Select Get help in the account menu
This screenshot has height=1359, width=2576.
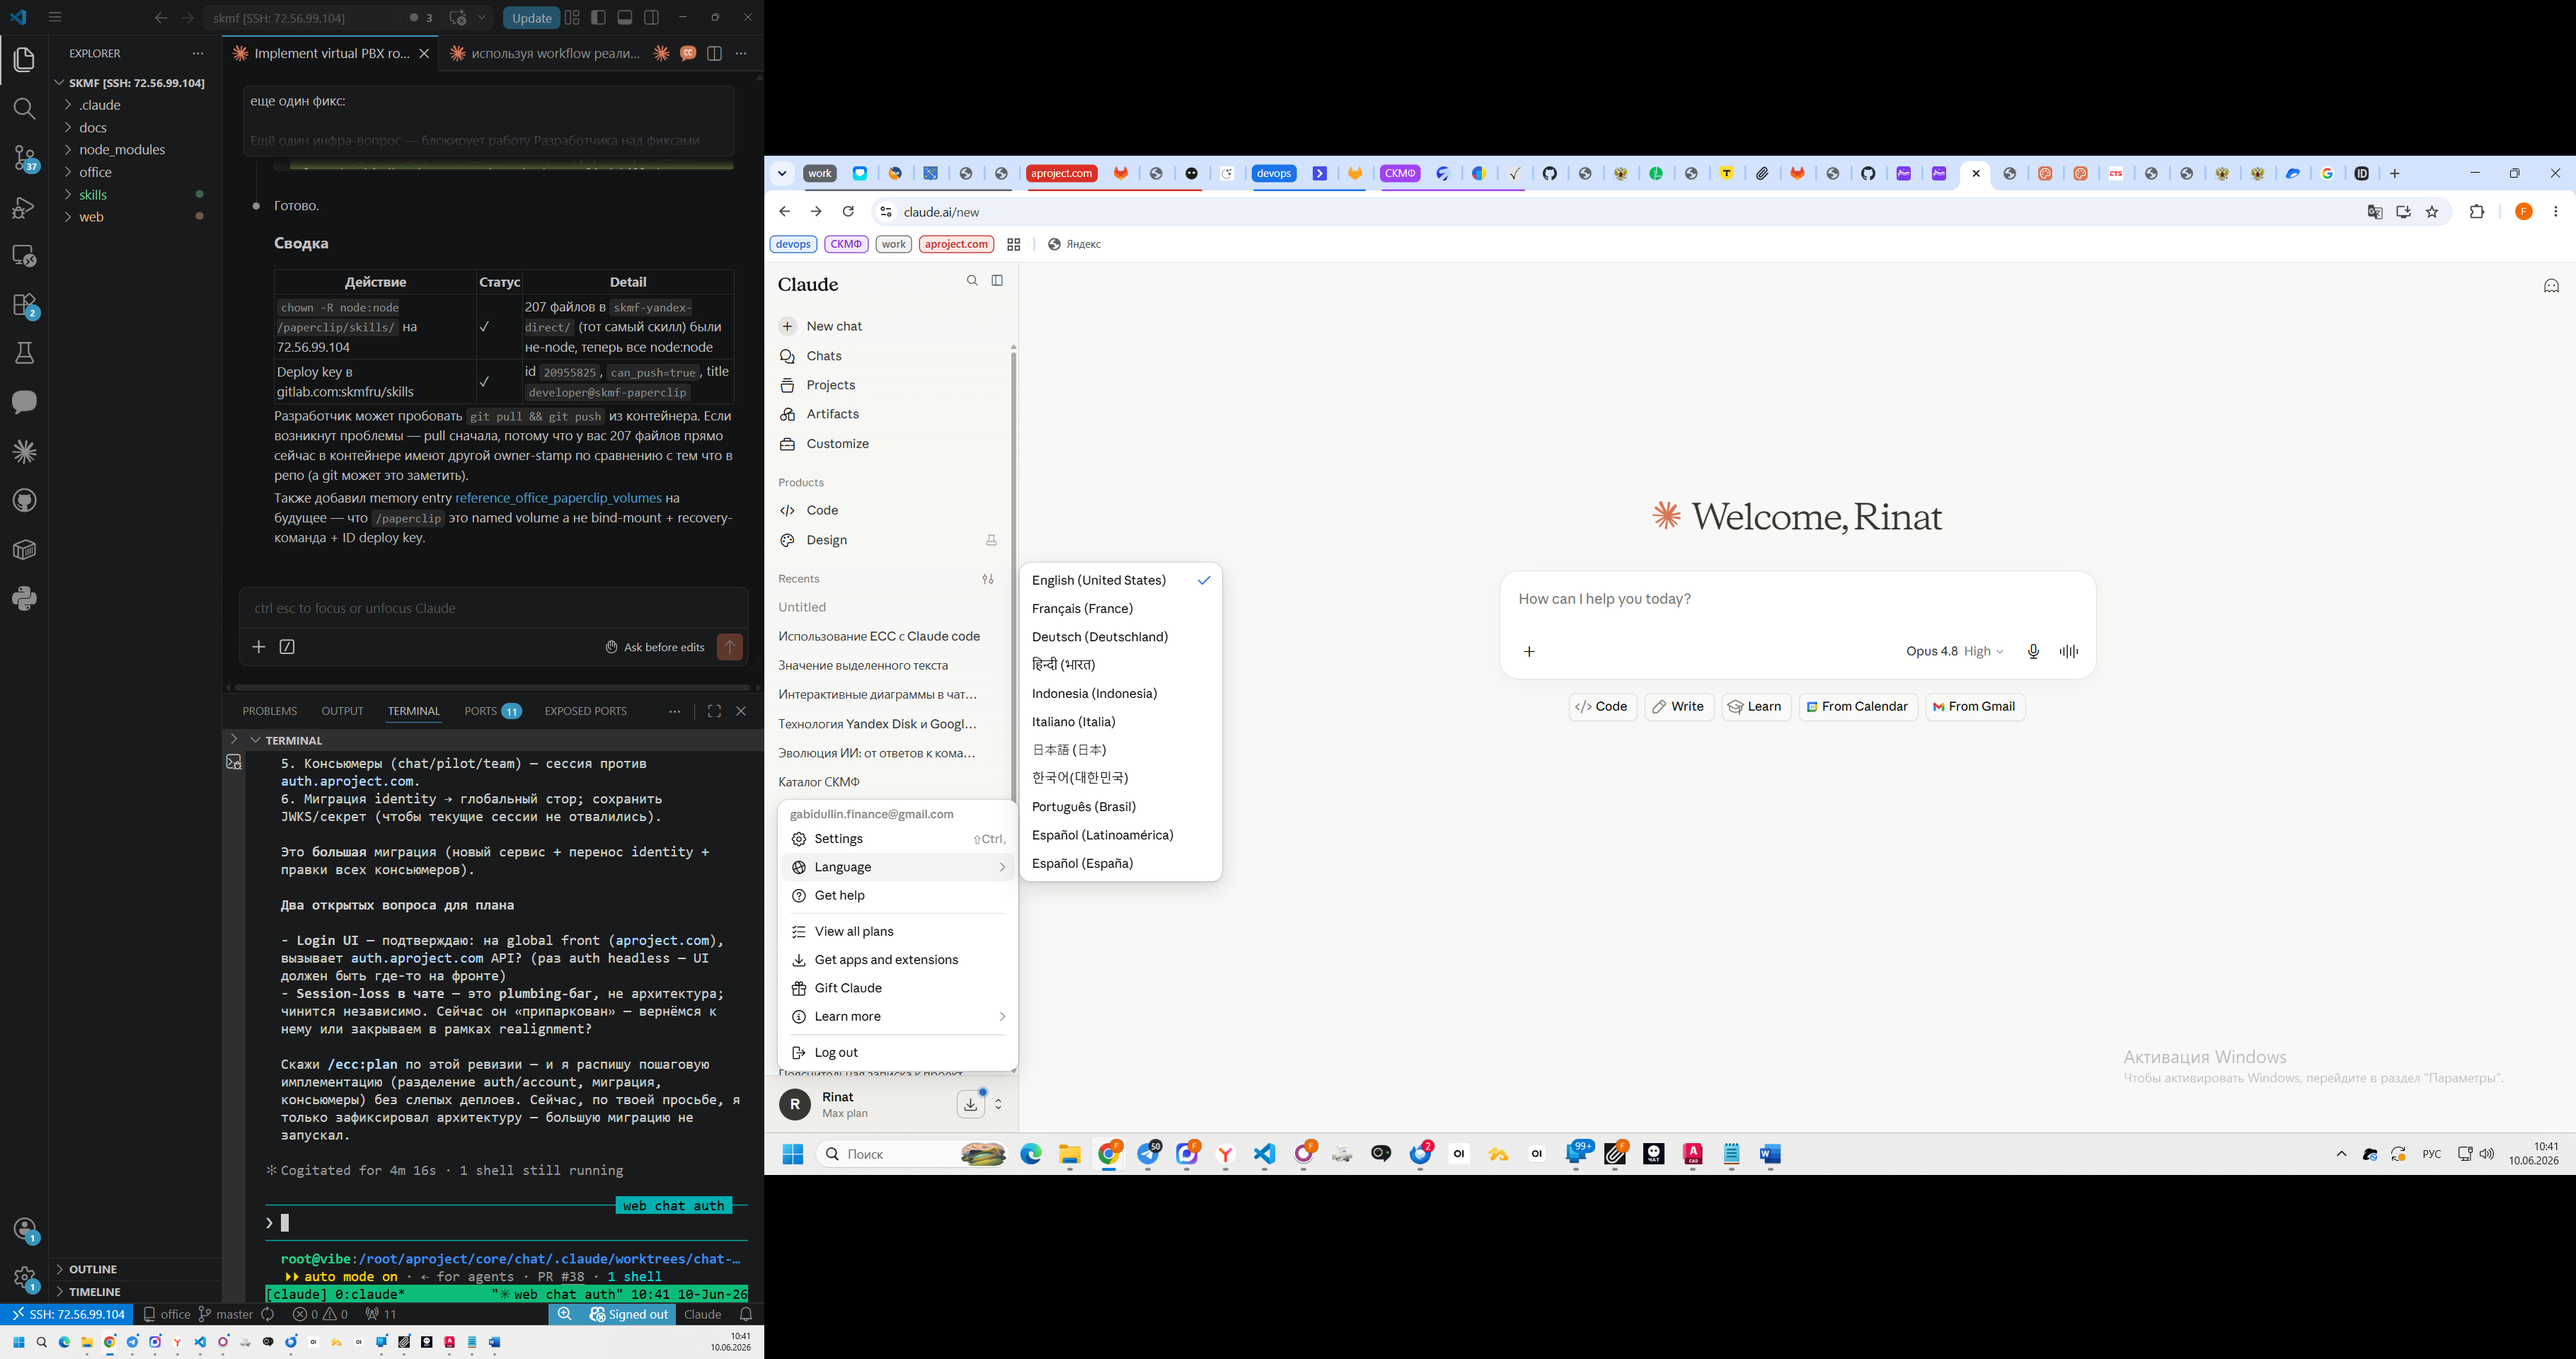coord(898,896)
